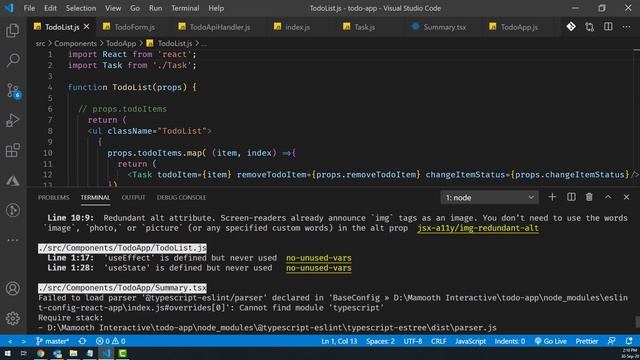Open the Run and Debug view

pyautogui.click(x=13, y=120)
